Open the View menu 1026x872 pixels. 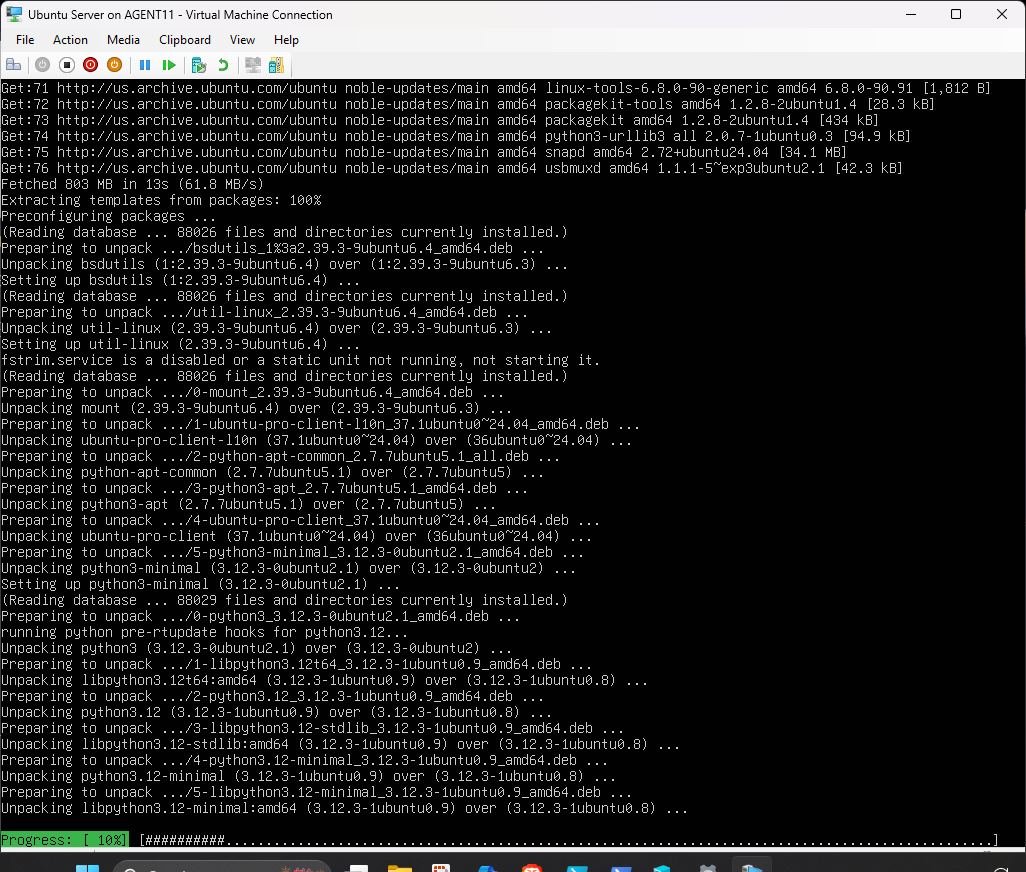pyautogui.click(x=242, y=40)
